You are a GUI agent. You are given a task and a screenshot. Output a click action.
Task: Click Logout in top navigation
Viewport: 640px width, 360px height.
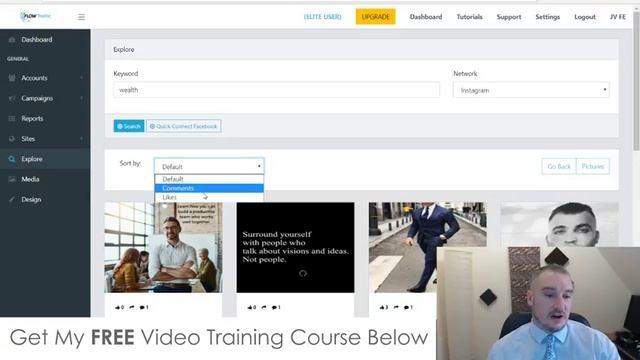tap(584, 17)
